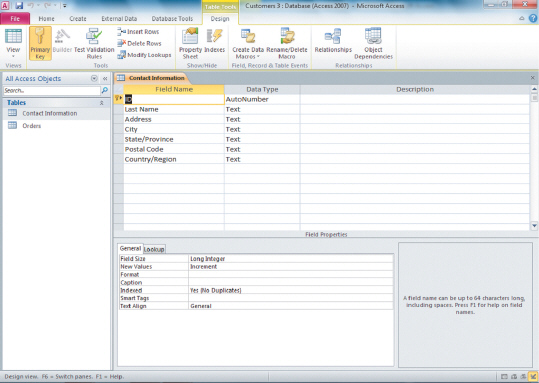Switch to the Lookup properties tab
The width and height of the screenshot is (539, 383).
click(154, 249)
